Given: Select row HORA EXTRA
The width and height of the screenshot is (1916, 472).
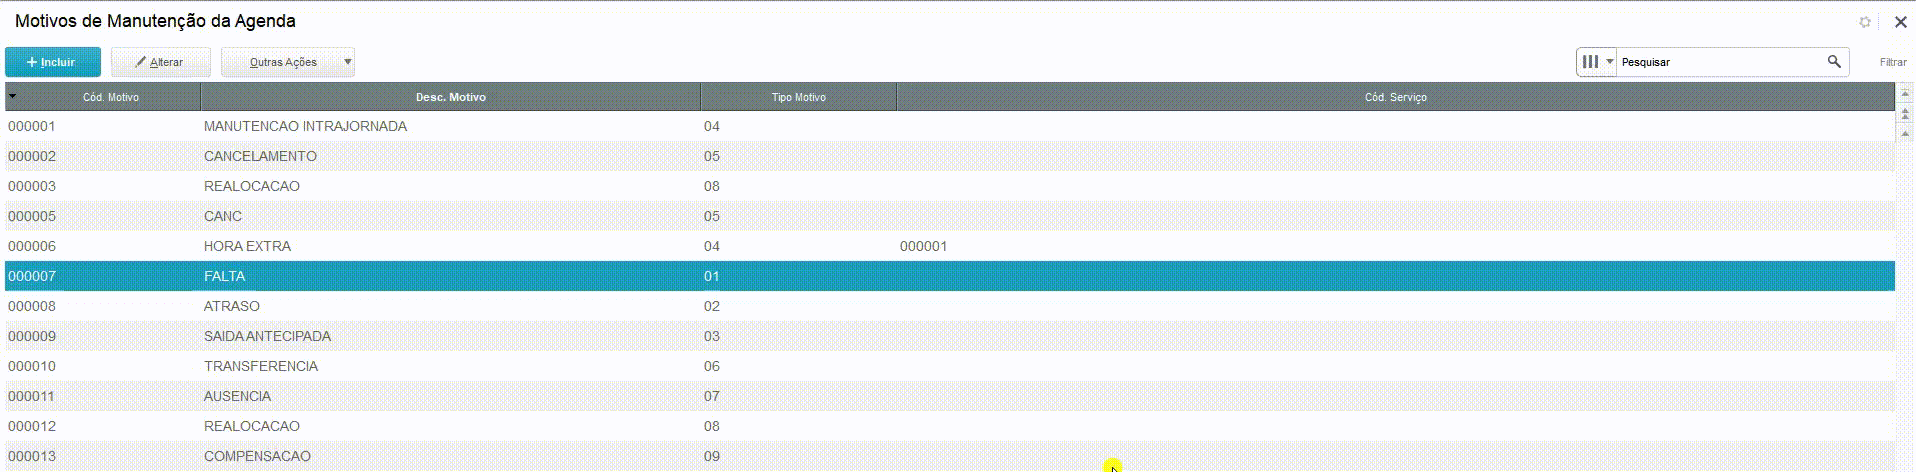Looking at the screenshot, I should point(950,246).
